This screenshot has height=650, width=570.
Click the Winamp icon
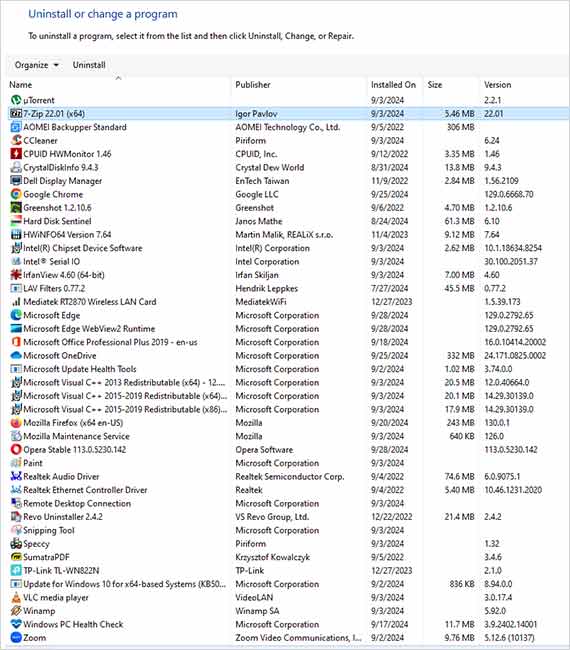pos(16,611)
